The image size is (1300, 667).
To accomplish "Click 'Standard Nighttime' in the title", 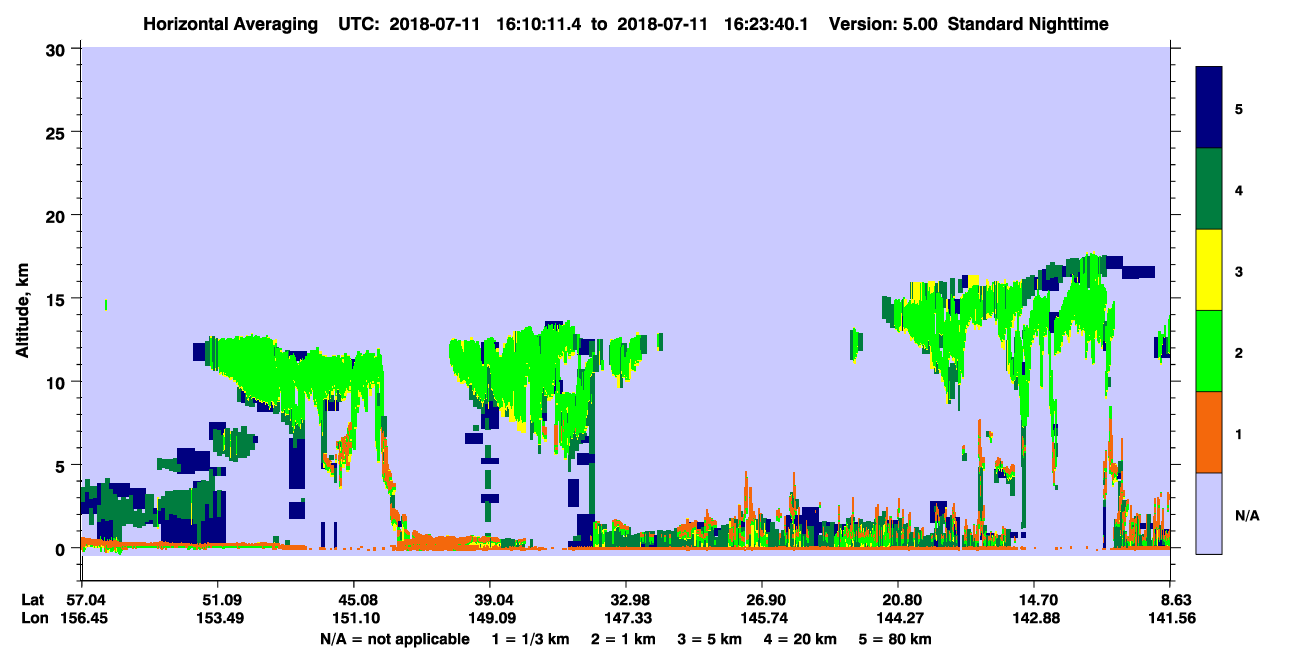I will pos(1027,23).
